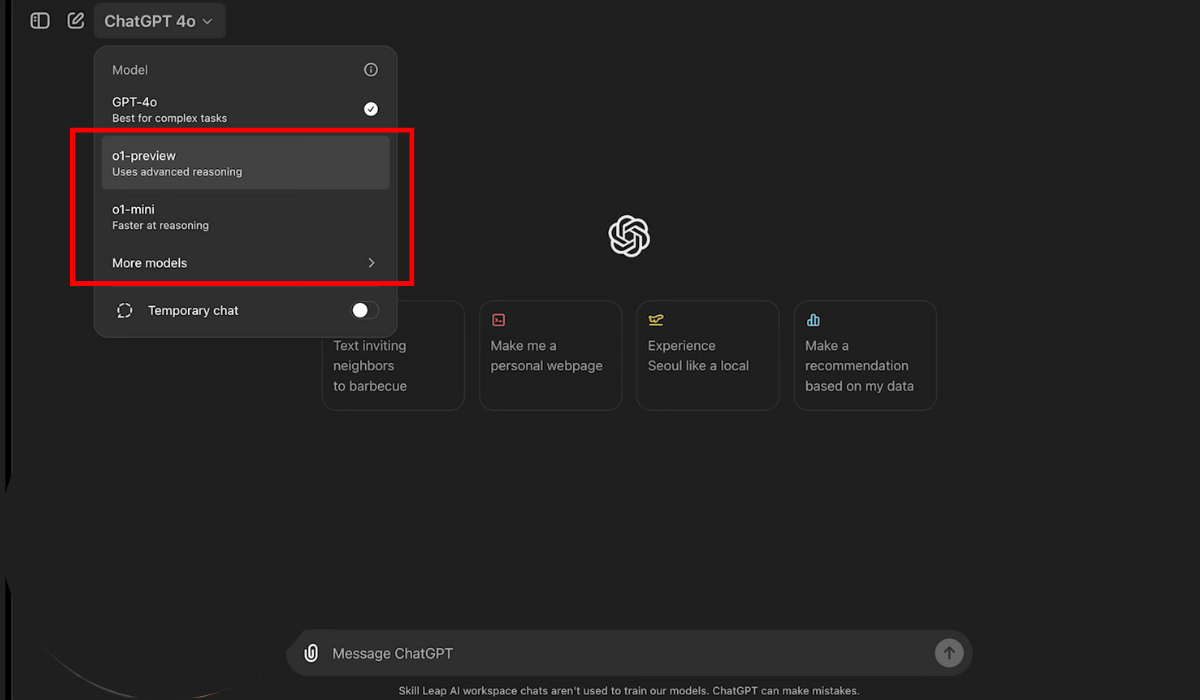This screenshot has height=700, width=1200.
Task: Click 'Best for complex tasks' description
Action: tap(169, 118)
